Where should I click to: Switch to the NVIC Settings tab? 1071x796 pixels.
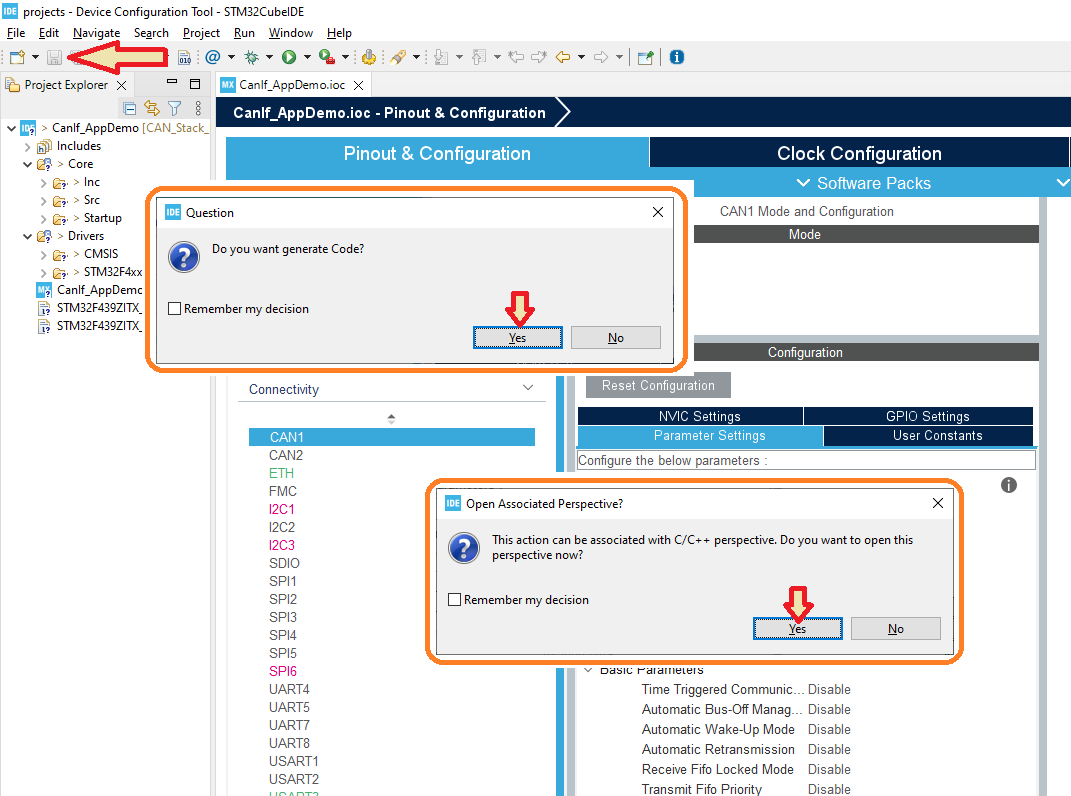coord(691,416)
